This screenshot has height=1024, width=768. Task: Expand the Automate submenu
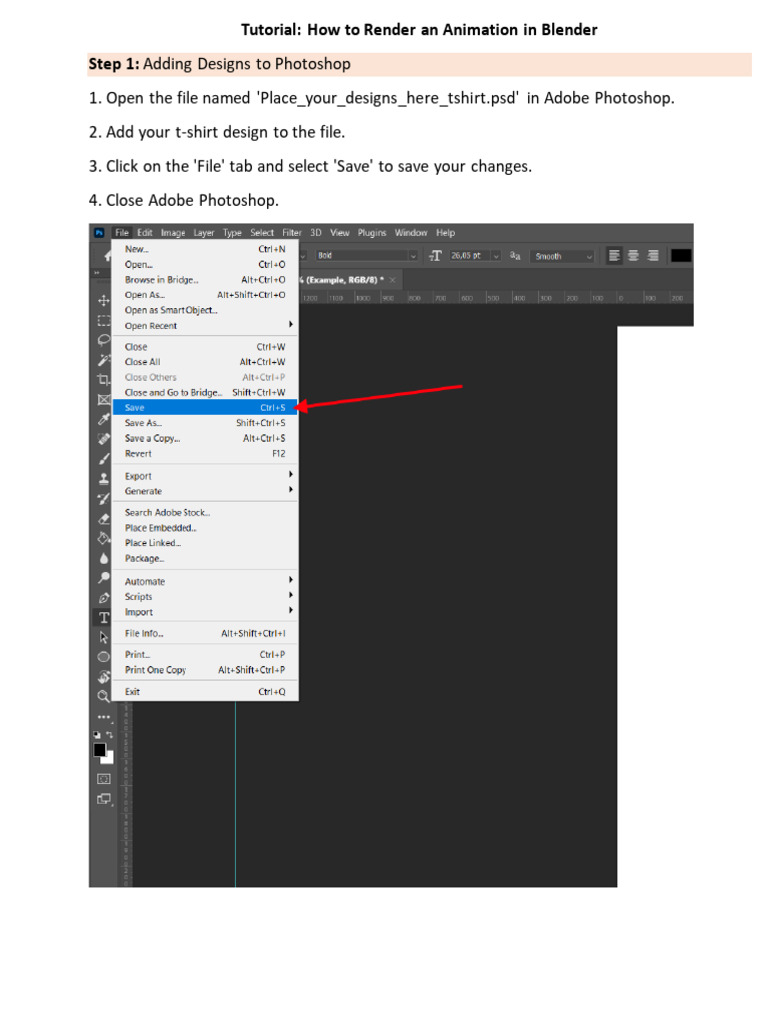[x=205, y=581]
